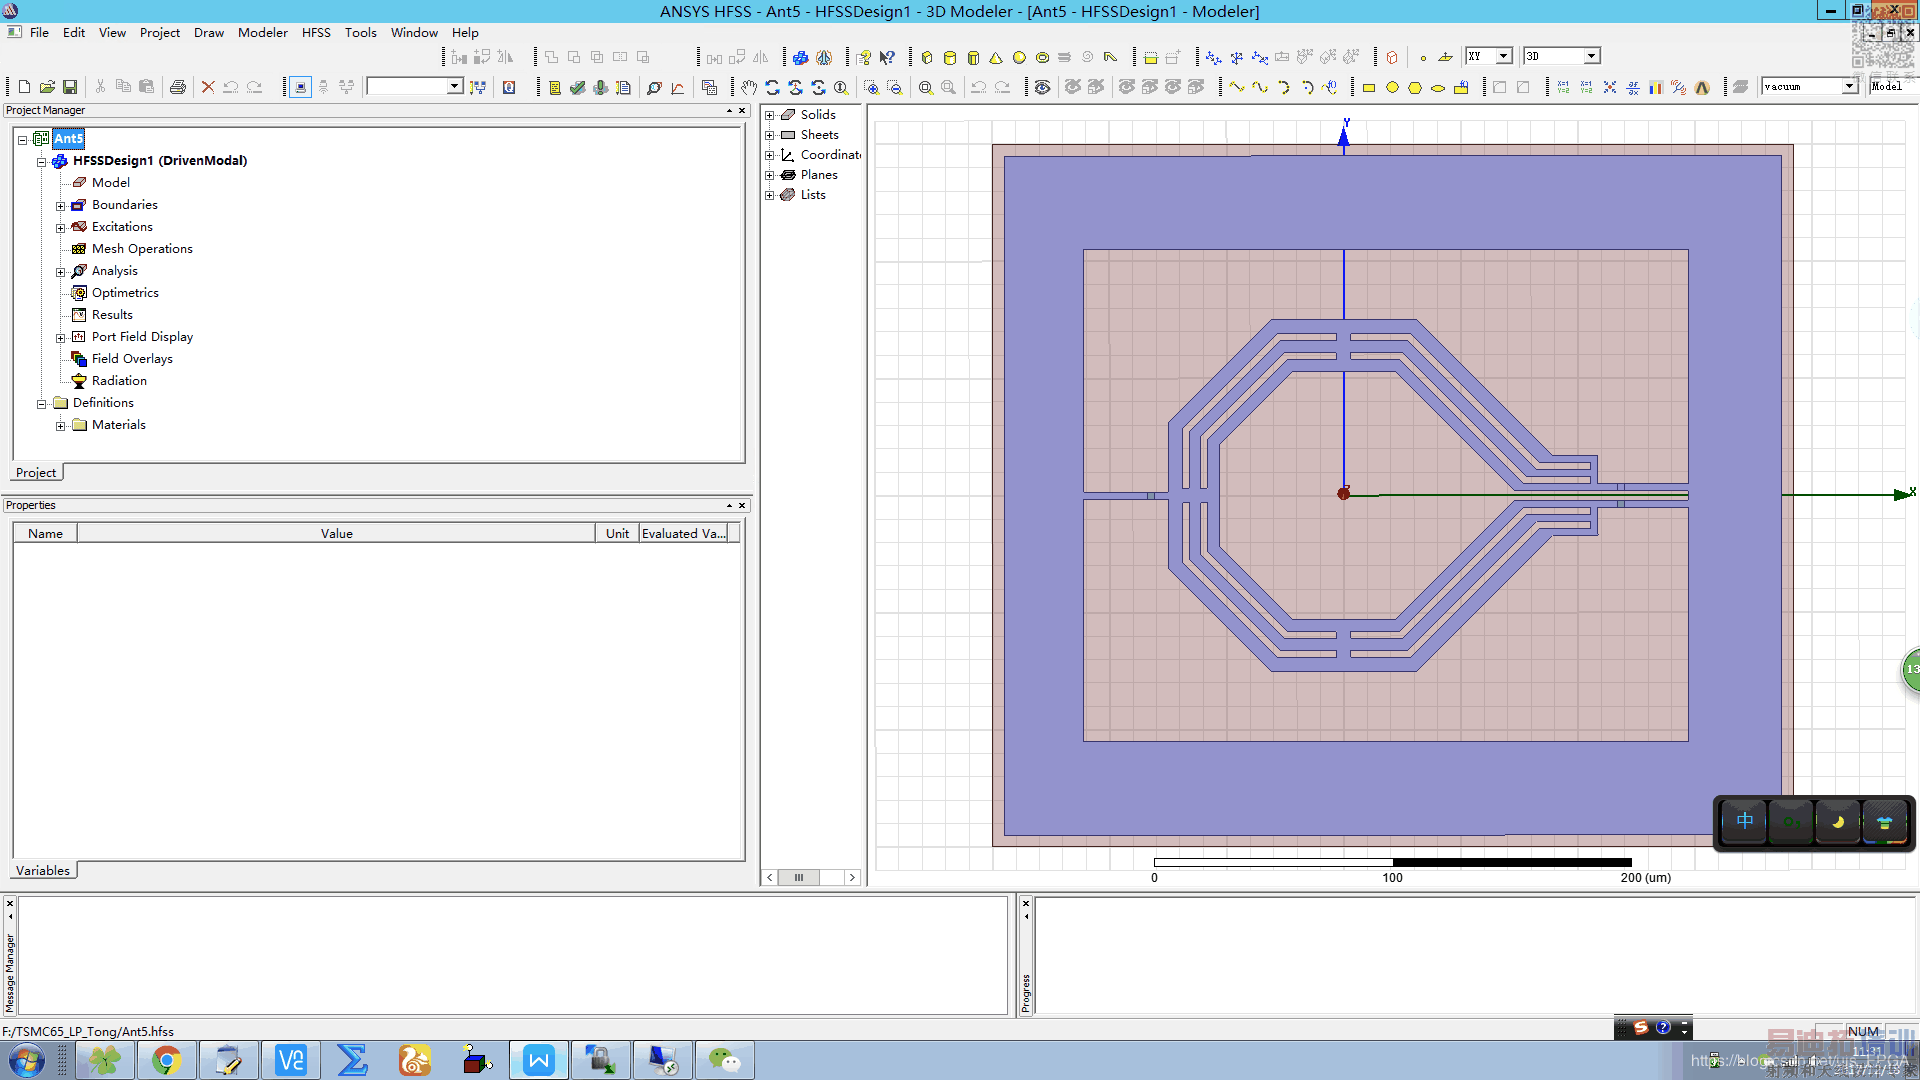Select the Draw line tool
Viewport: 1920px width, 1080px height.
pyautogui.click(x=1237, y=87)
